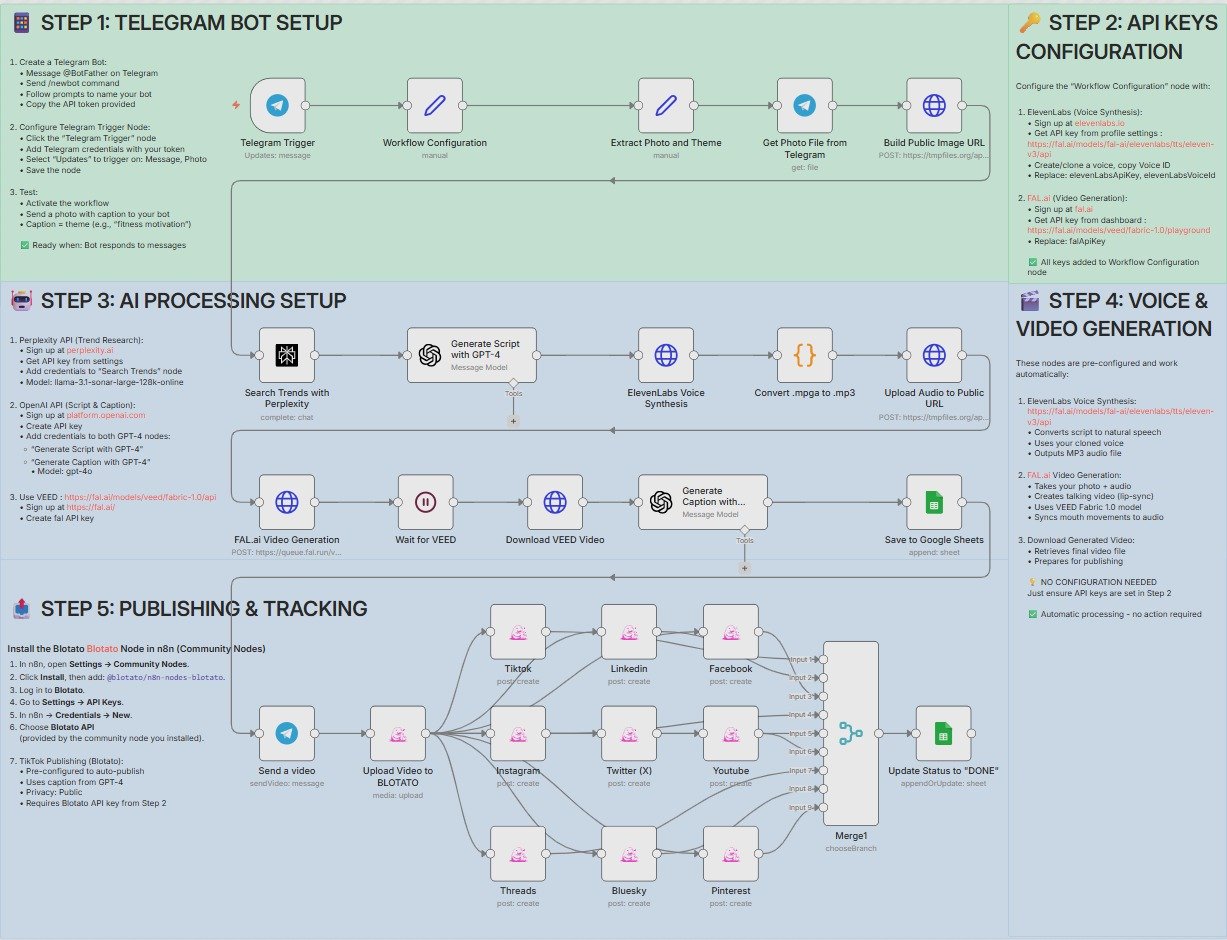Click the 'Ready when: Bot responds to messages' text
The image size is (1227, 940).
click(x=109, y=244)
